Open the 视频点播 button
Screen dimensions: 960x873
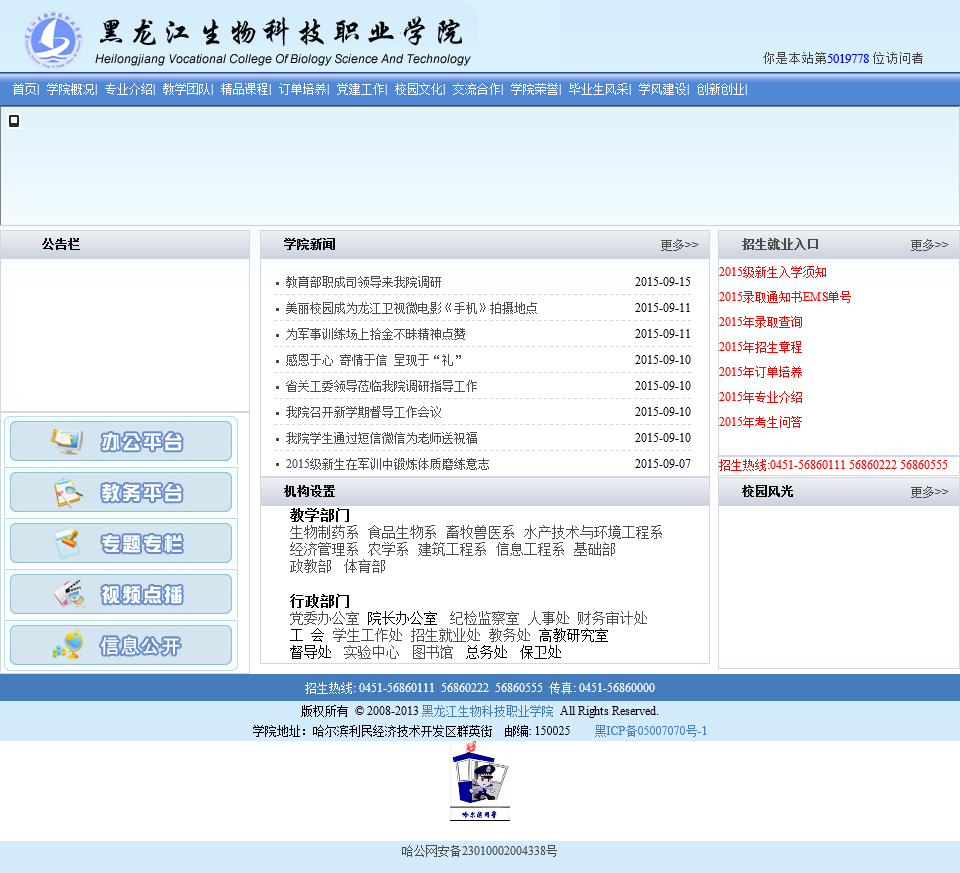[121, 594]
